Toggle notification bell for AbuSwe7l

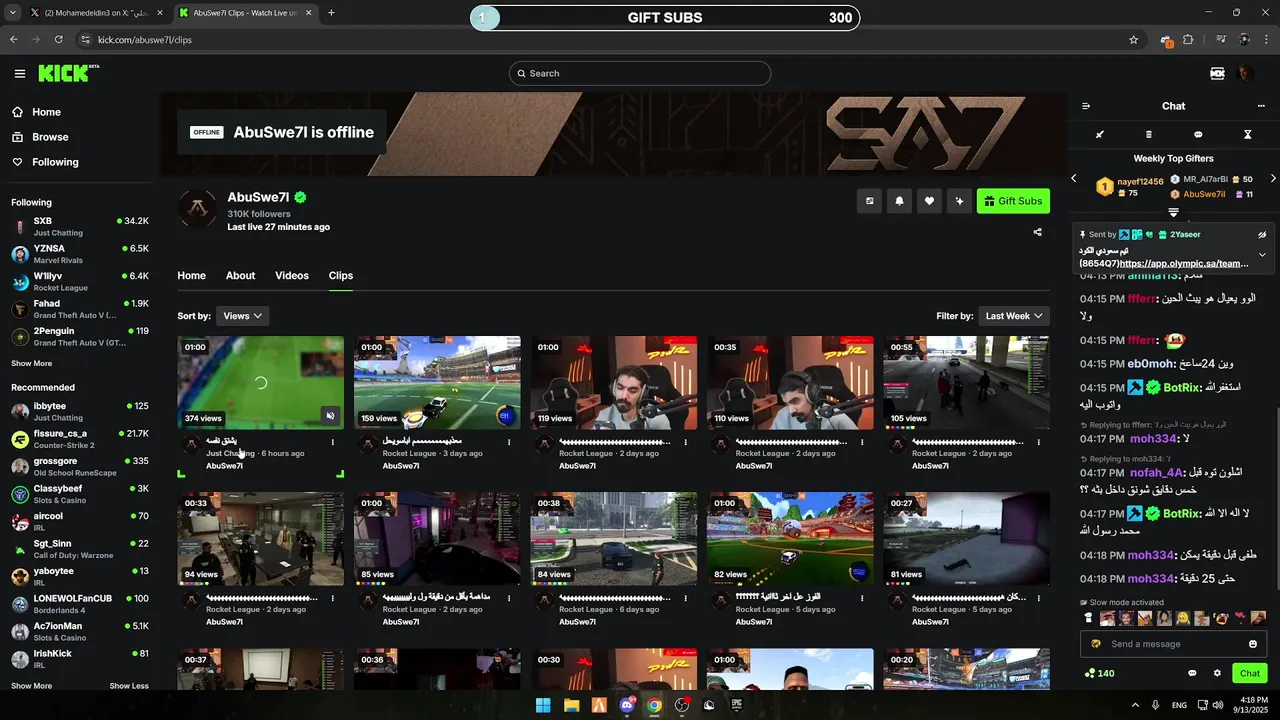click(x=899, y=201)
